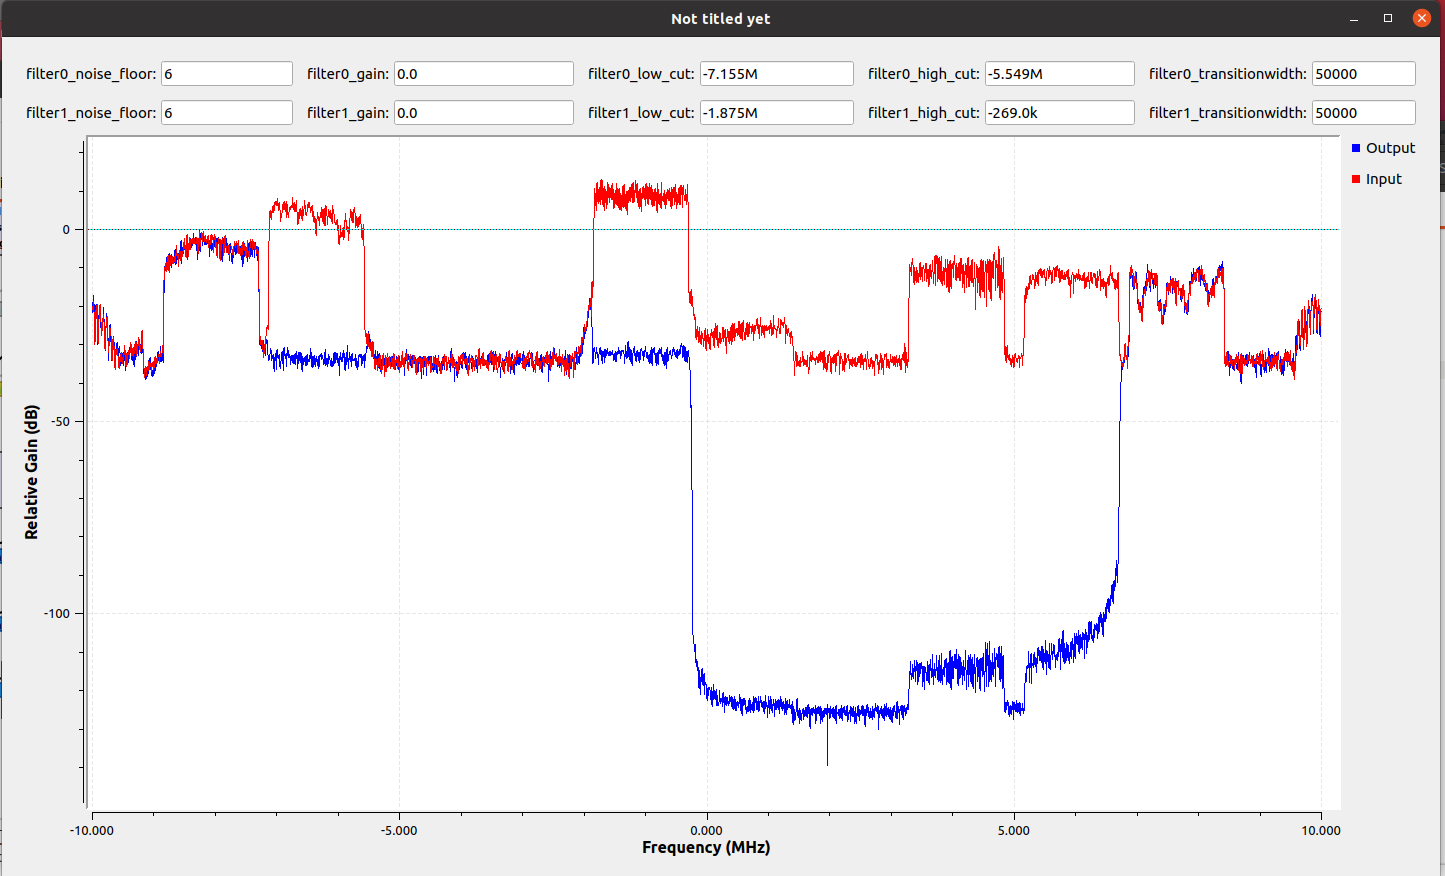Focus the filter1_gain value box

click(x=484, y=113)
